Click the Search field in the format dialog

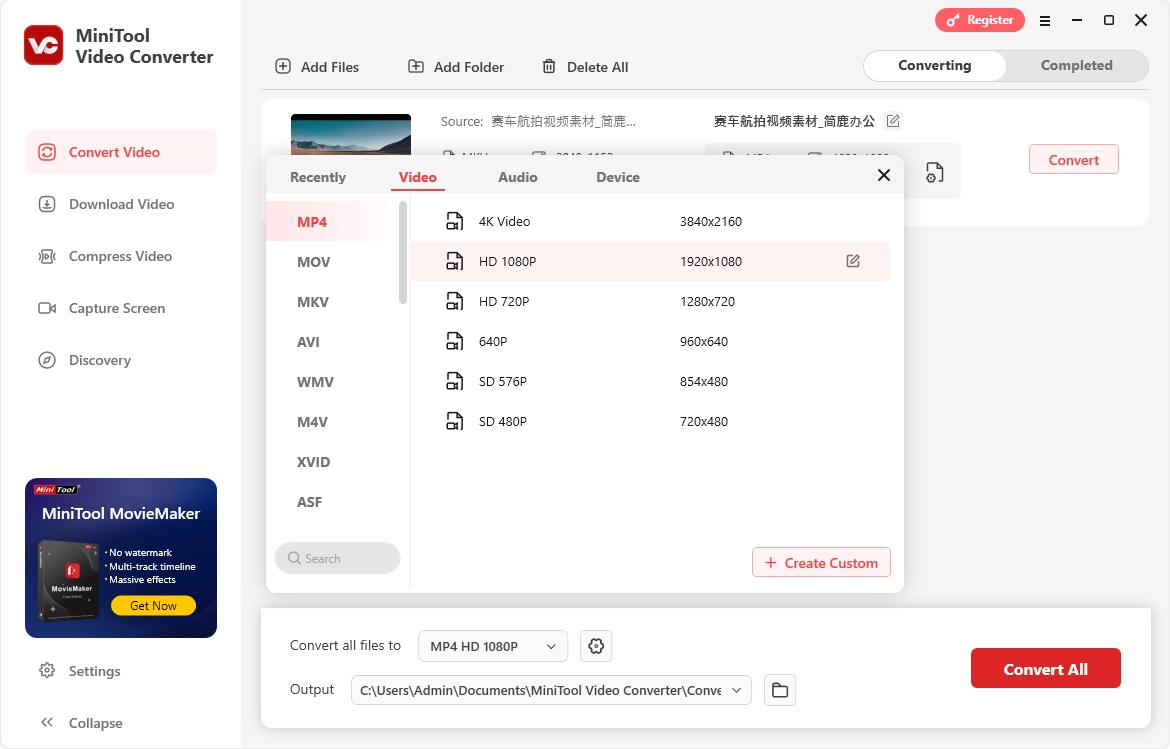tap(337, 558)
